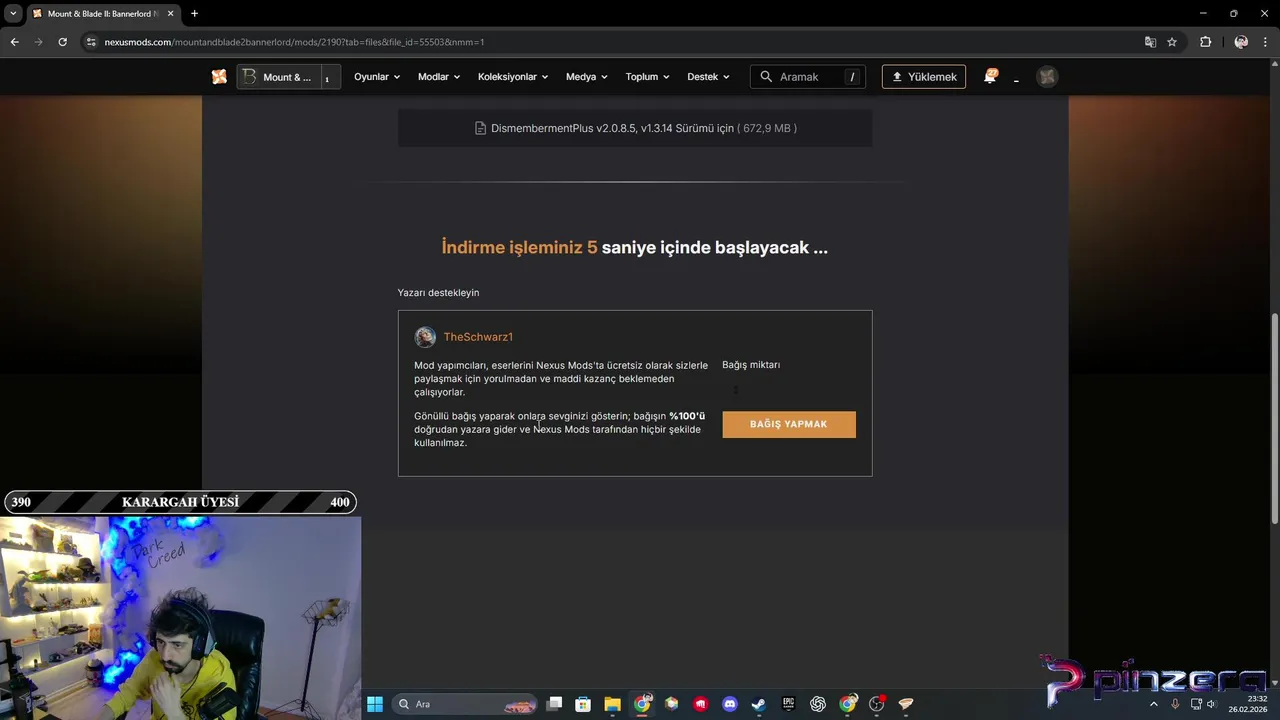Open Steam from the taskbar
Image resolution: width=1280 pixels, height=720 pixels.
(759, 704)
